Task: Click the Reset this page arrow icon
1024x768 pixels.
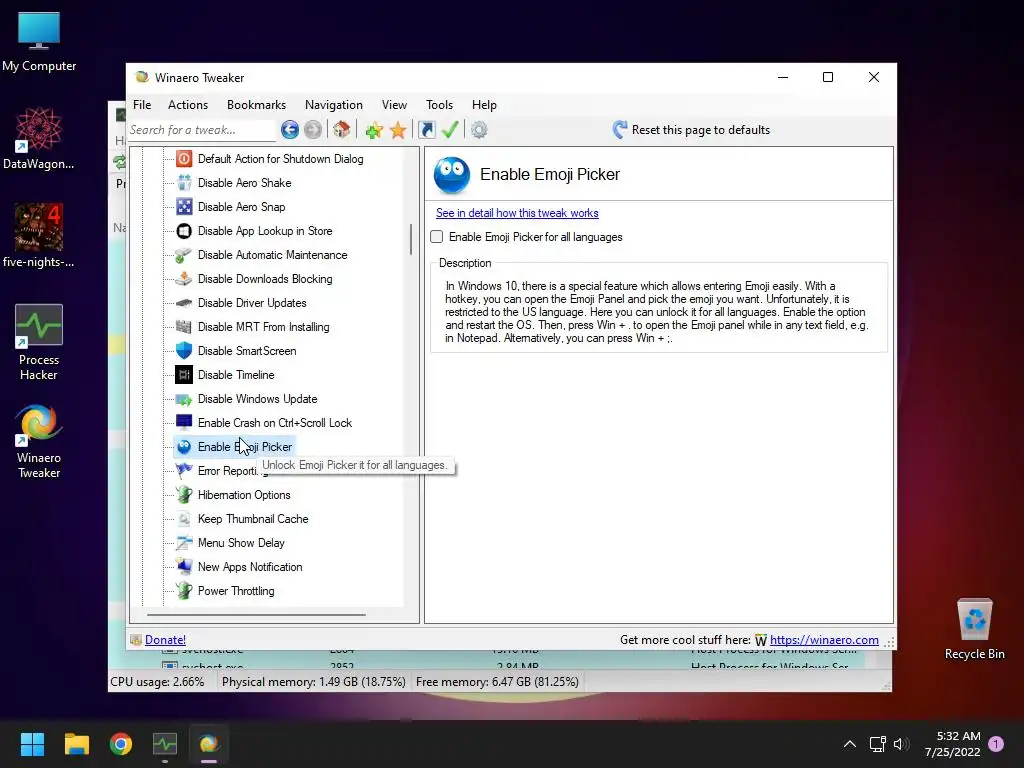Action: [620, 129]
